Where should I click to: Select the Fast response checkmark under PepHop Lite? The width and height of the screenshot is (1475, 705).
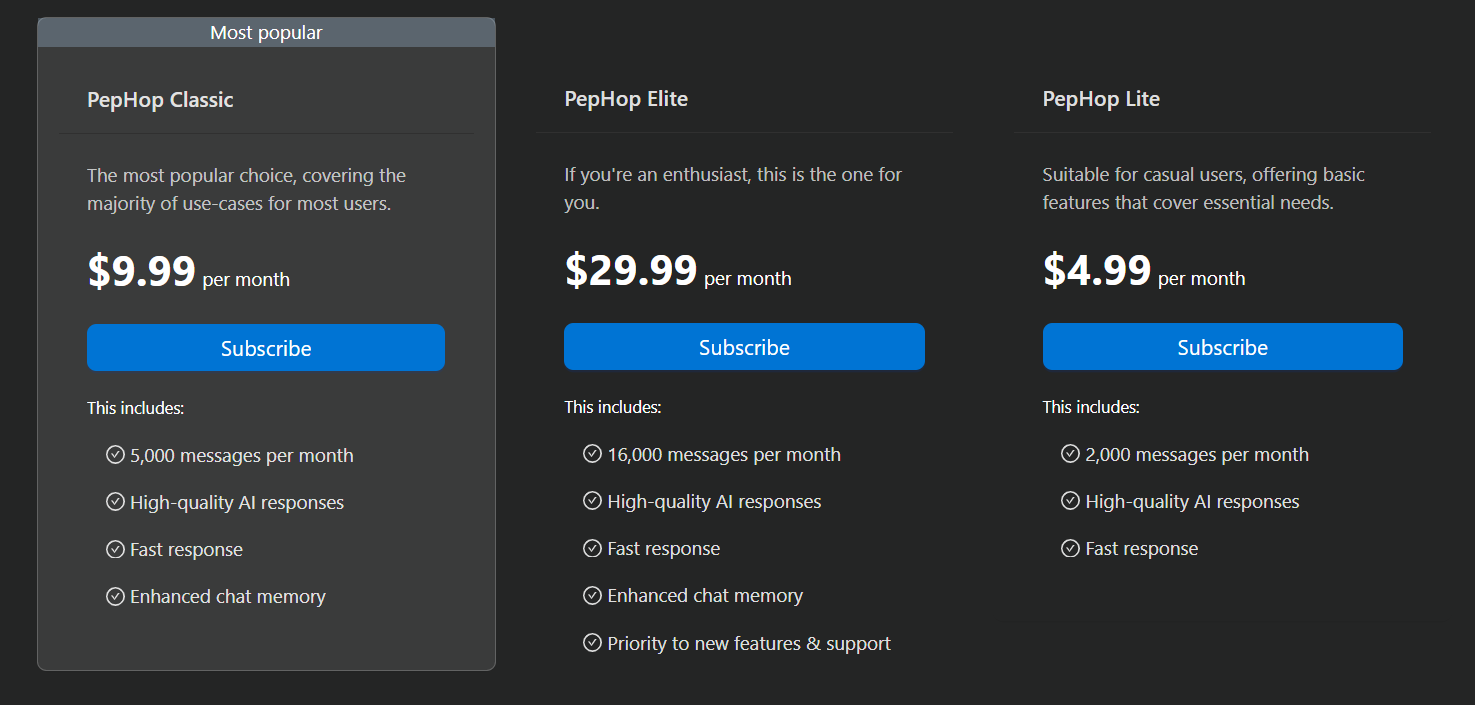(1070, 548)
